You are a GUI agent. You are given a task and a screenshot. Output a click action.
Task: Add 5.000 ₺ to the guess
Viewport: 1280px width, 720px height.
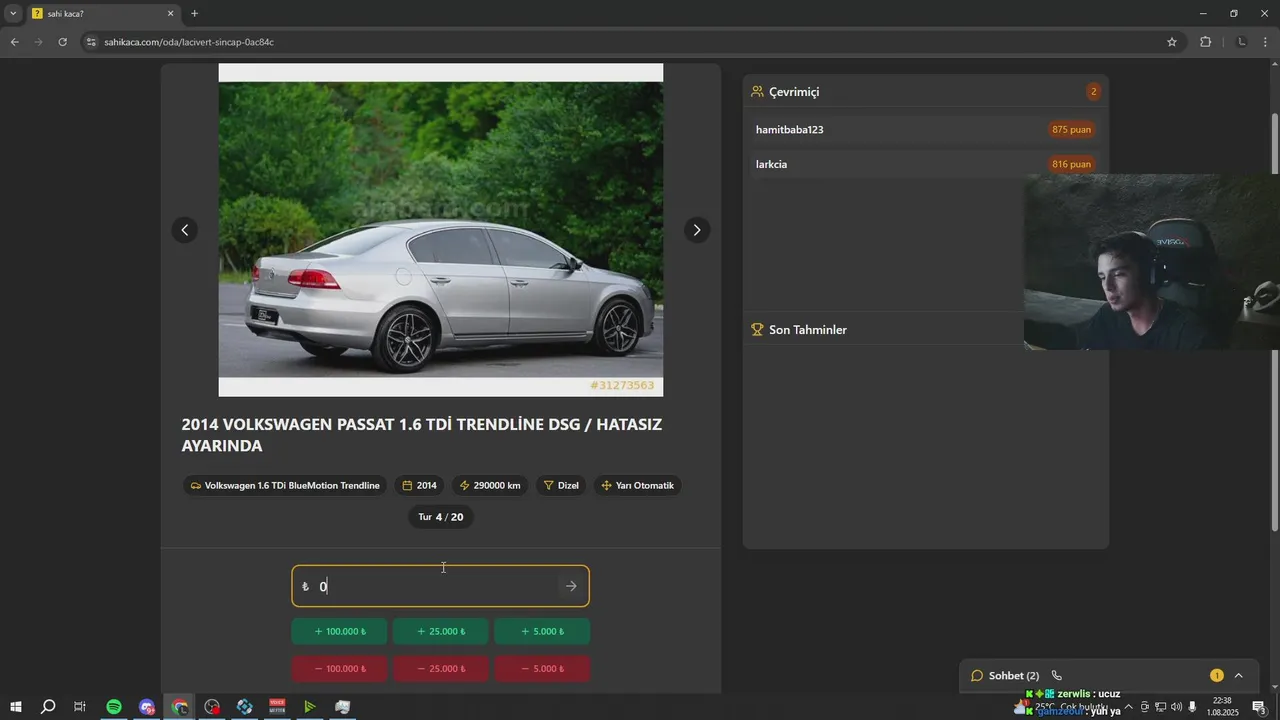point(542,631)
